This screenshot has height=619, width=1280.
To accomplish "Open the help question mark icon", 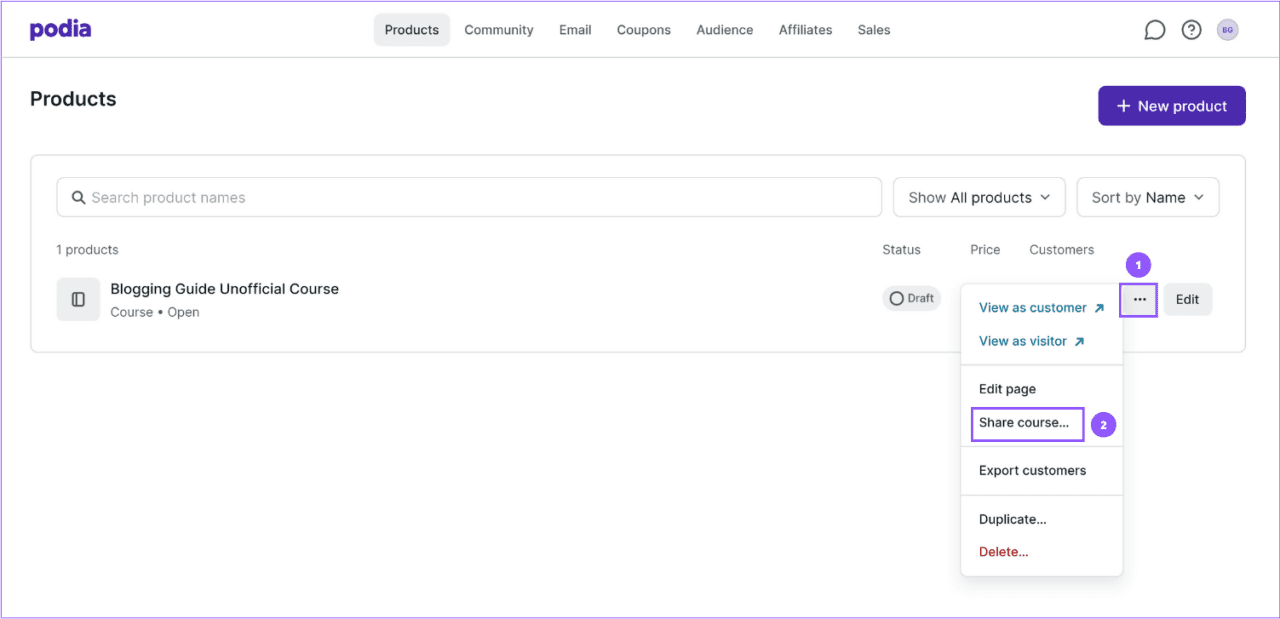I will coord(1191,29).
